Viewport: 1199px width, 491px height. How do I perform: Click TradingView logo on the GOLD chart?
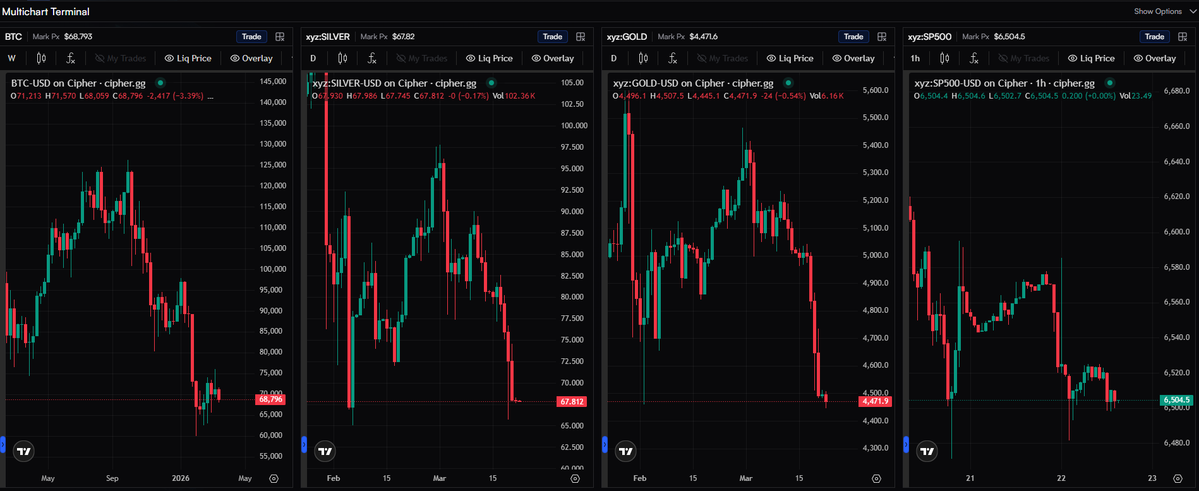(x=626, y=450)
